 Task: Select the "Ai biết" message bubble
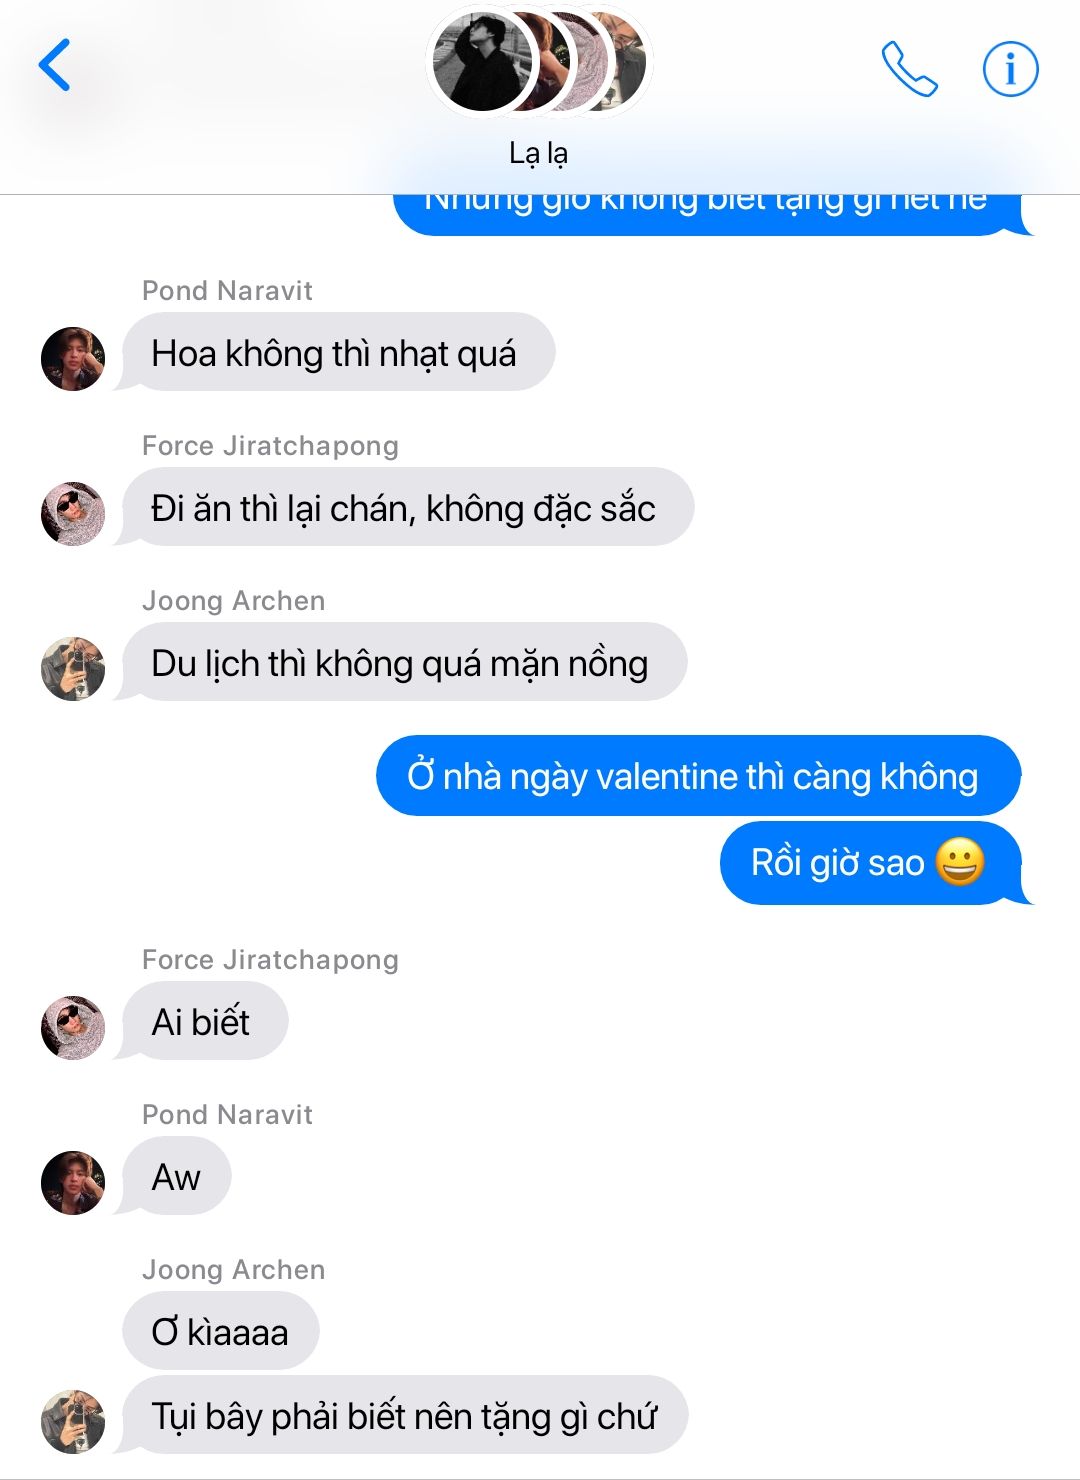click(x=205, y=1022)
